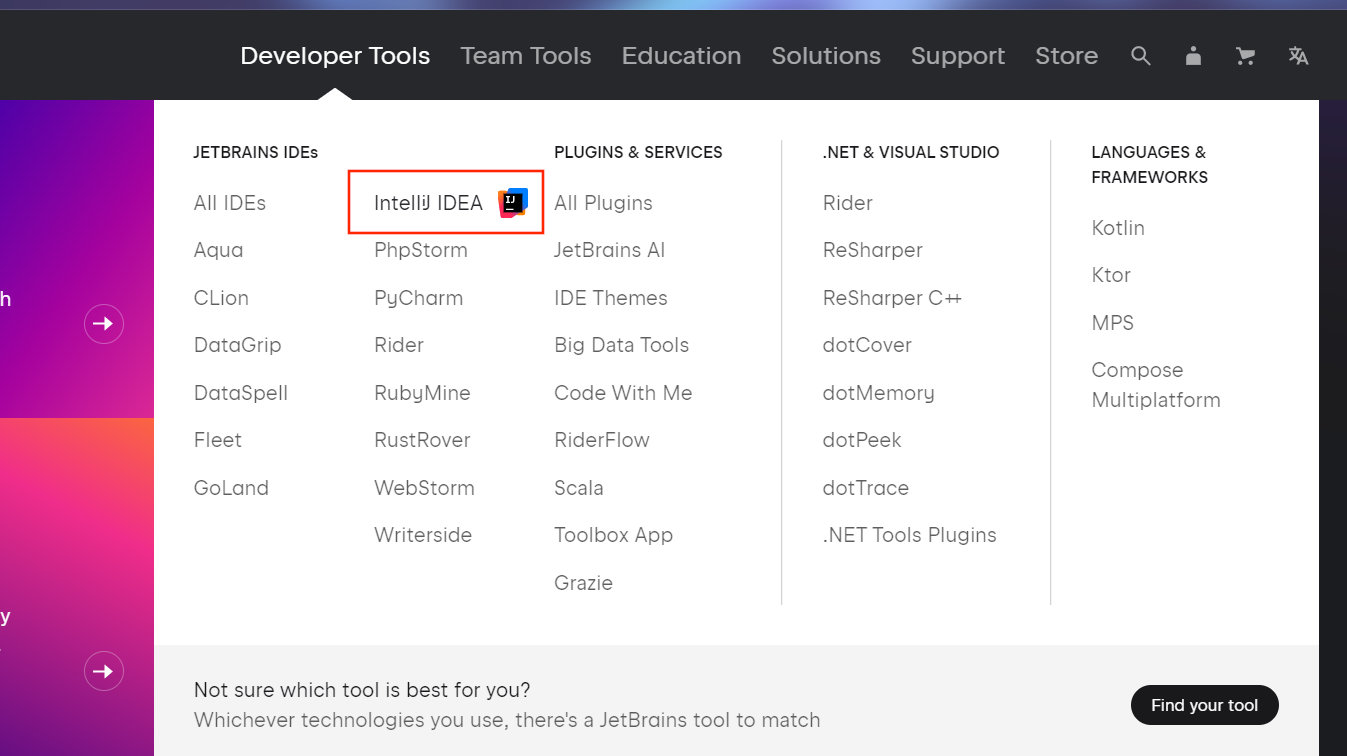
Task: Choose DataGrip in JetBrains IDEs
Action: pyautogui.click(x=238, y=345)
